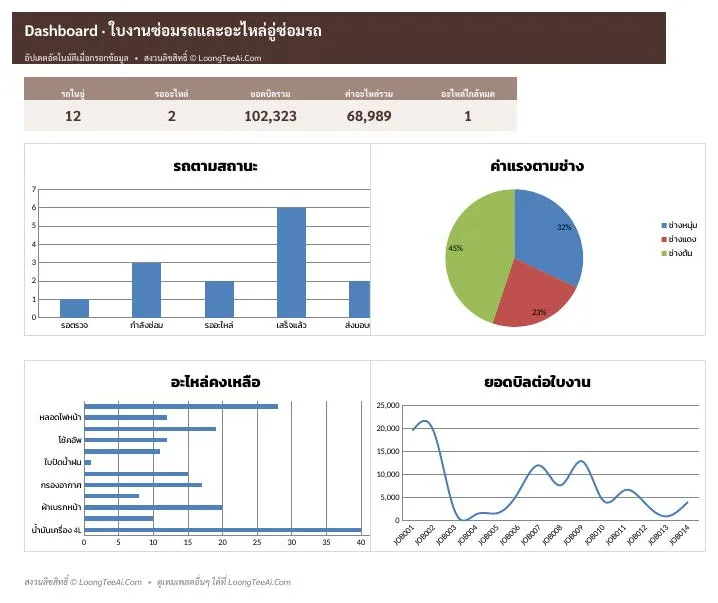Image resolution: width=718 pixels, height=603 pixels.
Task: Click the green ช่างต้น legend swatch
Action: (x=664, y=253)
